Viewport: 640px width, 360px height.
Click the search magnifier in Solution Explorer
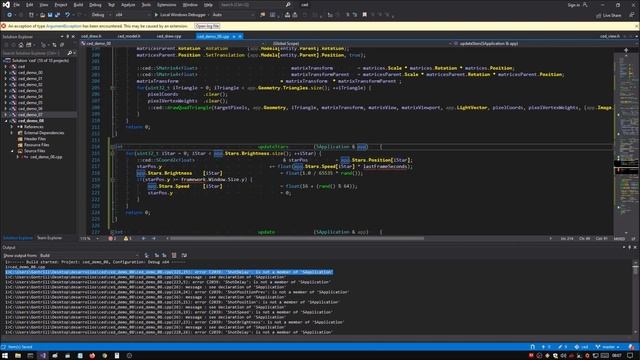tap(69, 53)
